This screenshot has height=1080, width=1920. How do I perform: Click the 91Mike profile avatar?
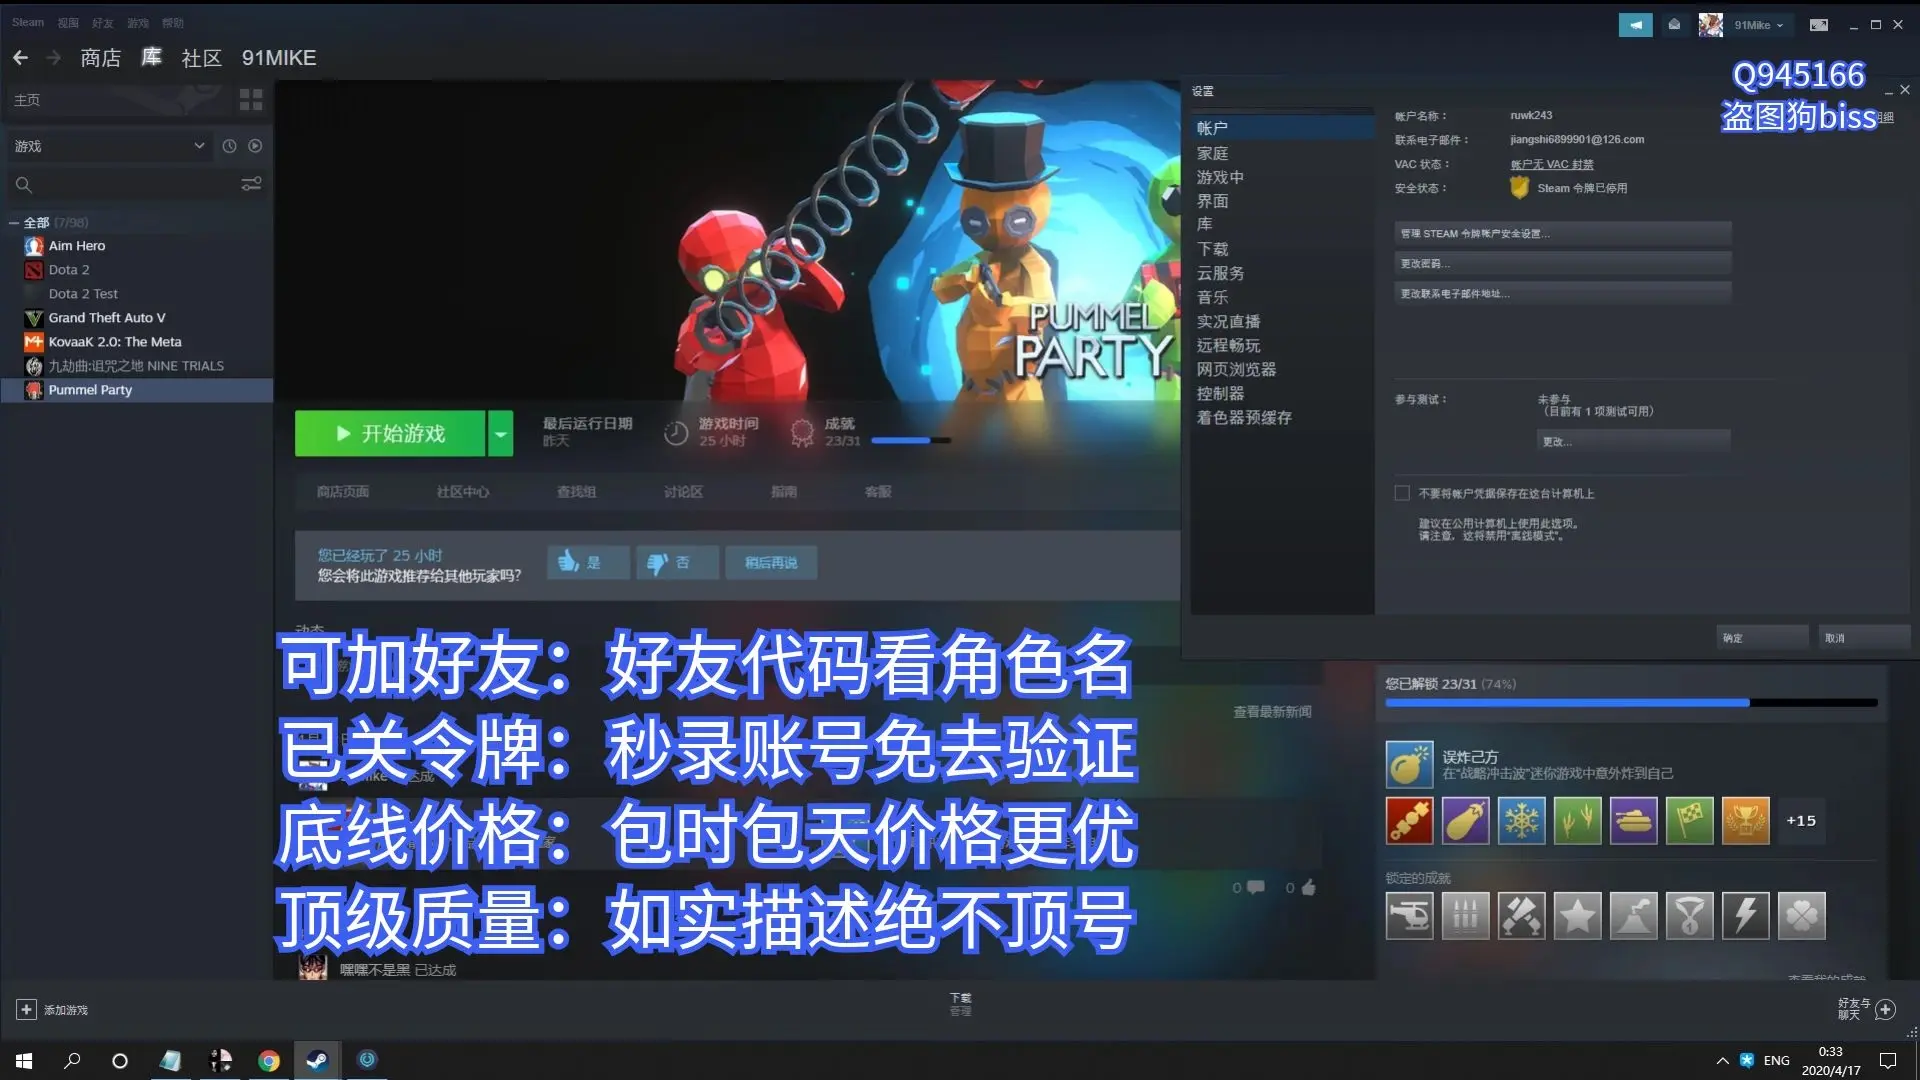click(x=1711, y=25)
